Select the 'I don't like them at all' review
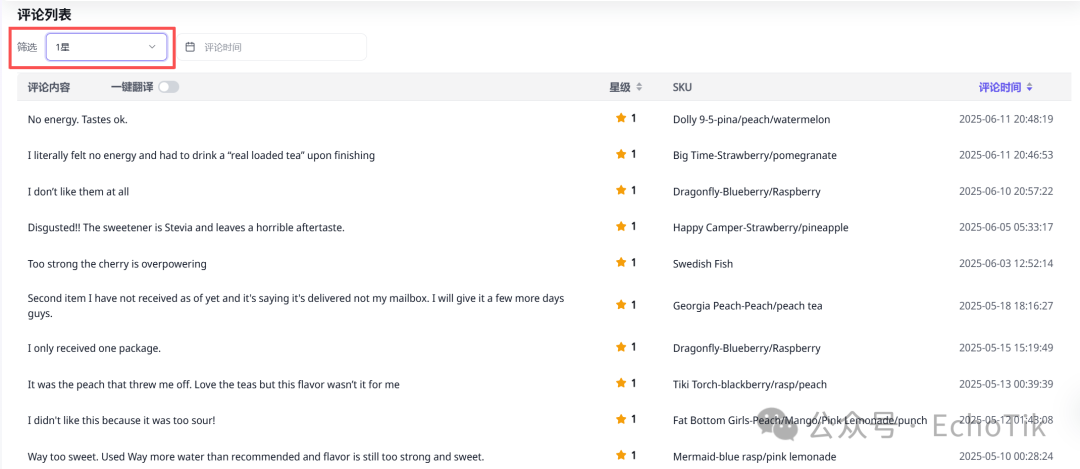The height and width of the screenshot is (469, 1080). [x=79, y=191]
